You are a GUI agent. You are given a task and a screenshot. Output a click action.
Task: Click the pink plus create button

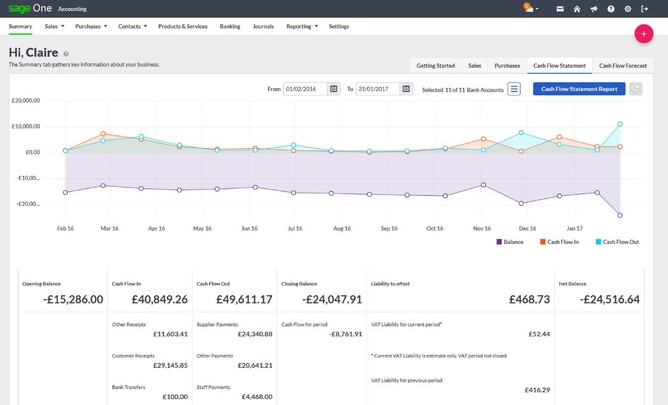pos(644,34)
